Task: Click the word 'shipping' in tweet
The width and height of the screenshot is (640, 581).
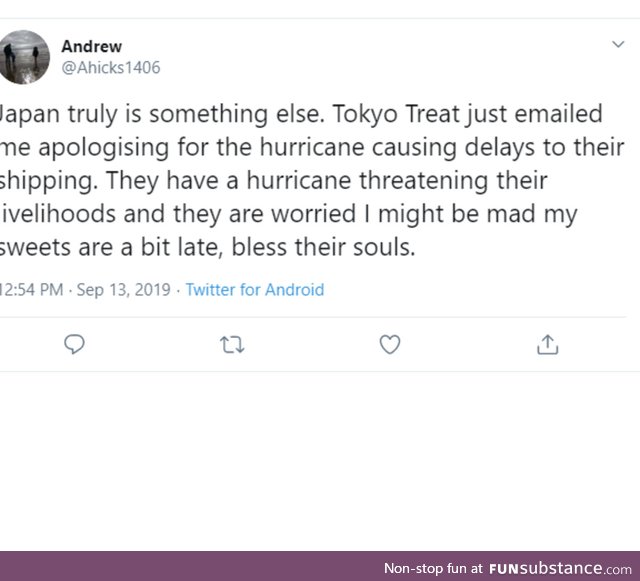Action: [47, 181]
